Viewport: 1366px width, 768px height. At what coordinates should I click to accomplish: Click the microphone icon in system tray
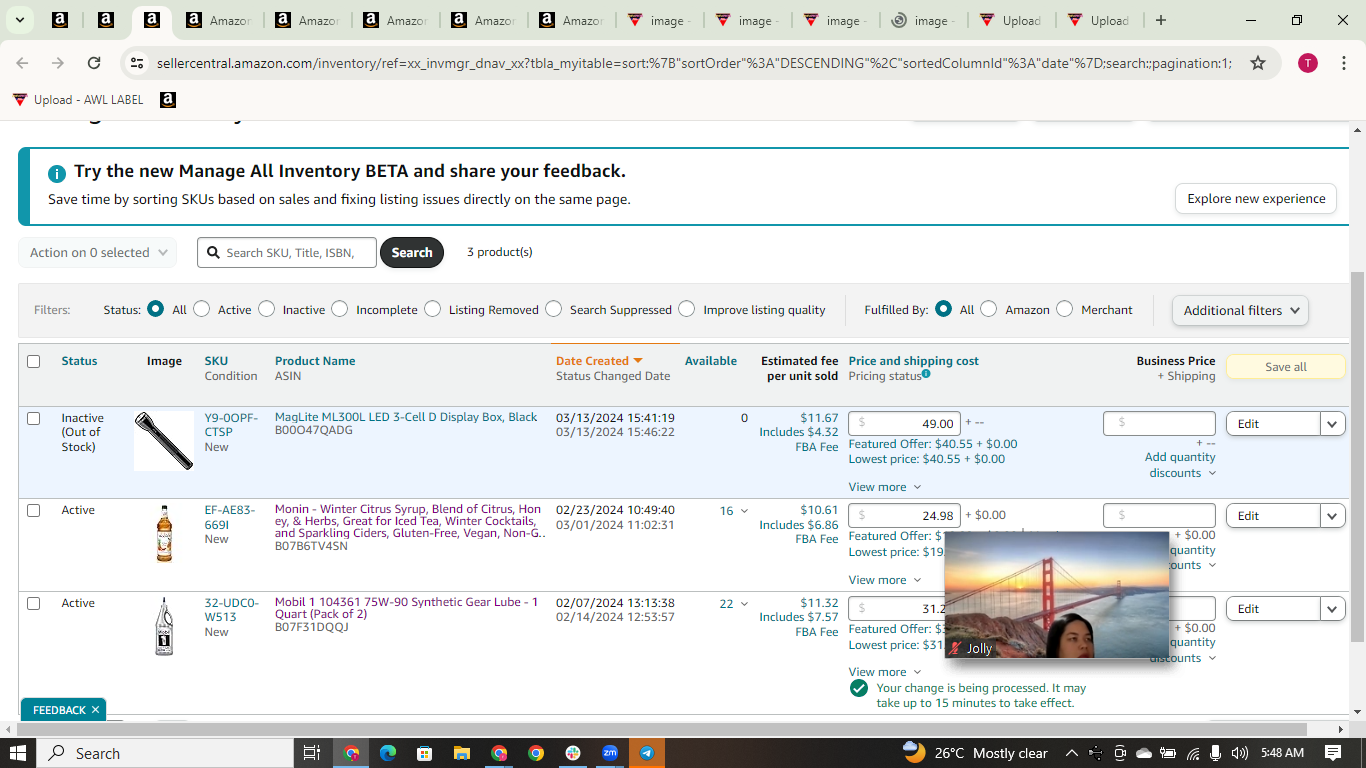coord(1216,753)
